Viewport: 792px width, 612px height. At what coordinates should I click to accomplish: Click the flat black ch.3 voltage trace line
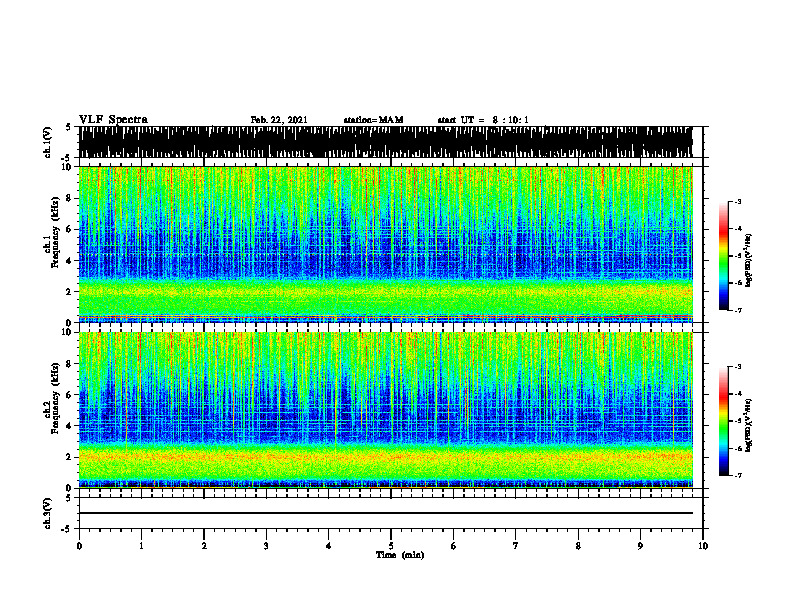click(385, 513)
